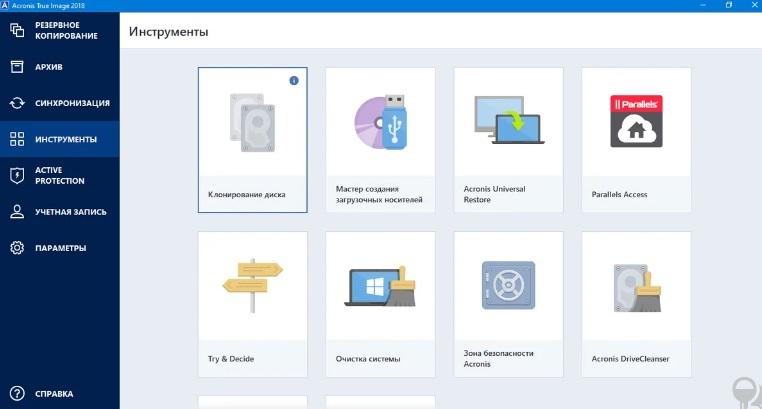Launch the Клонирование диска tool label
The image size is (762, 409).
coord(247,194)
